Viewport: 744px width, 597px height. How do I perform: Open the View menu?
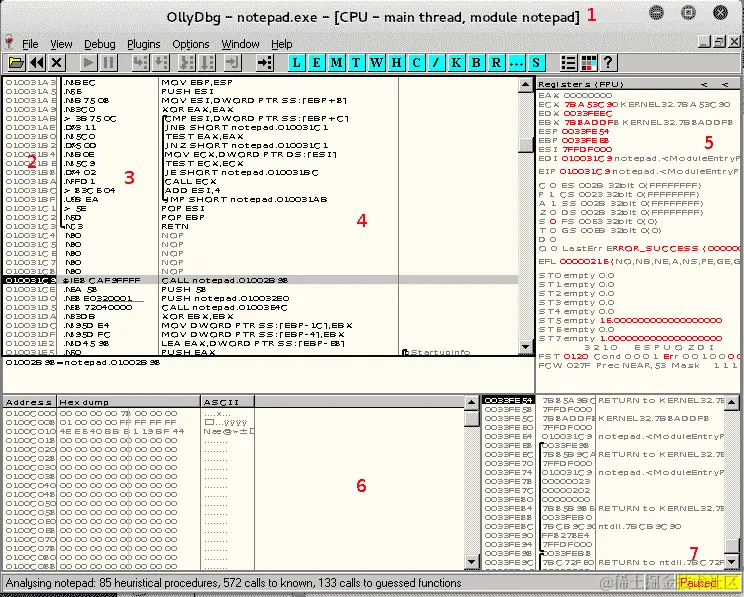pos(61,44)
